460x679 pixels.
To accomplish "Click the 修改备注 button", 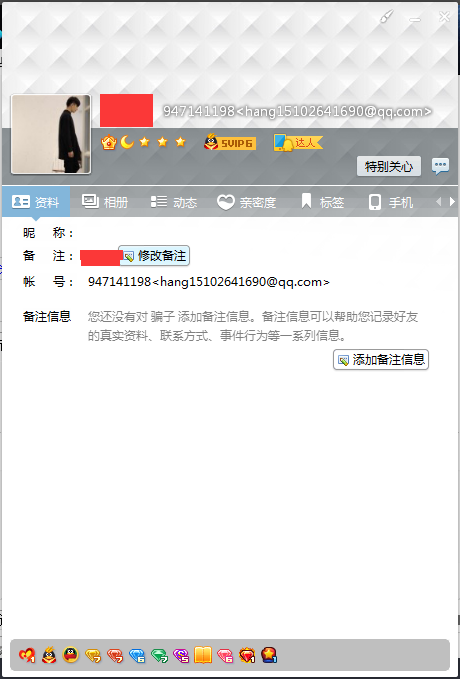I will 154,256.
